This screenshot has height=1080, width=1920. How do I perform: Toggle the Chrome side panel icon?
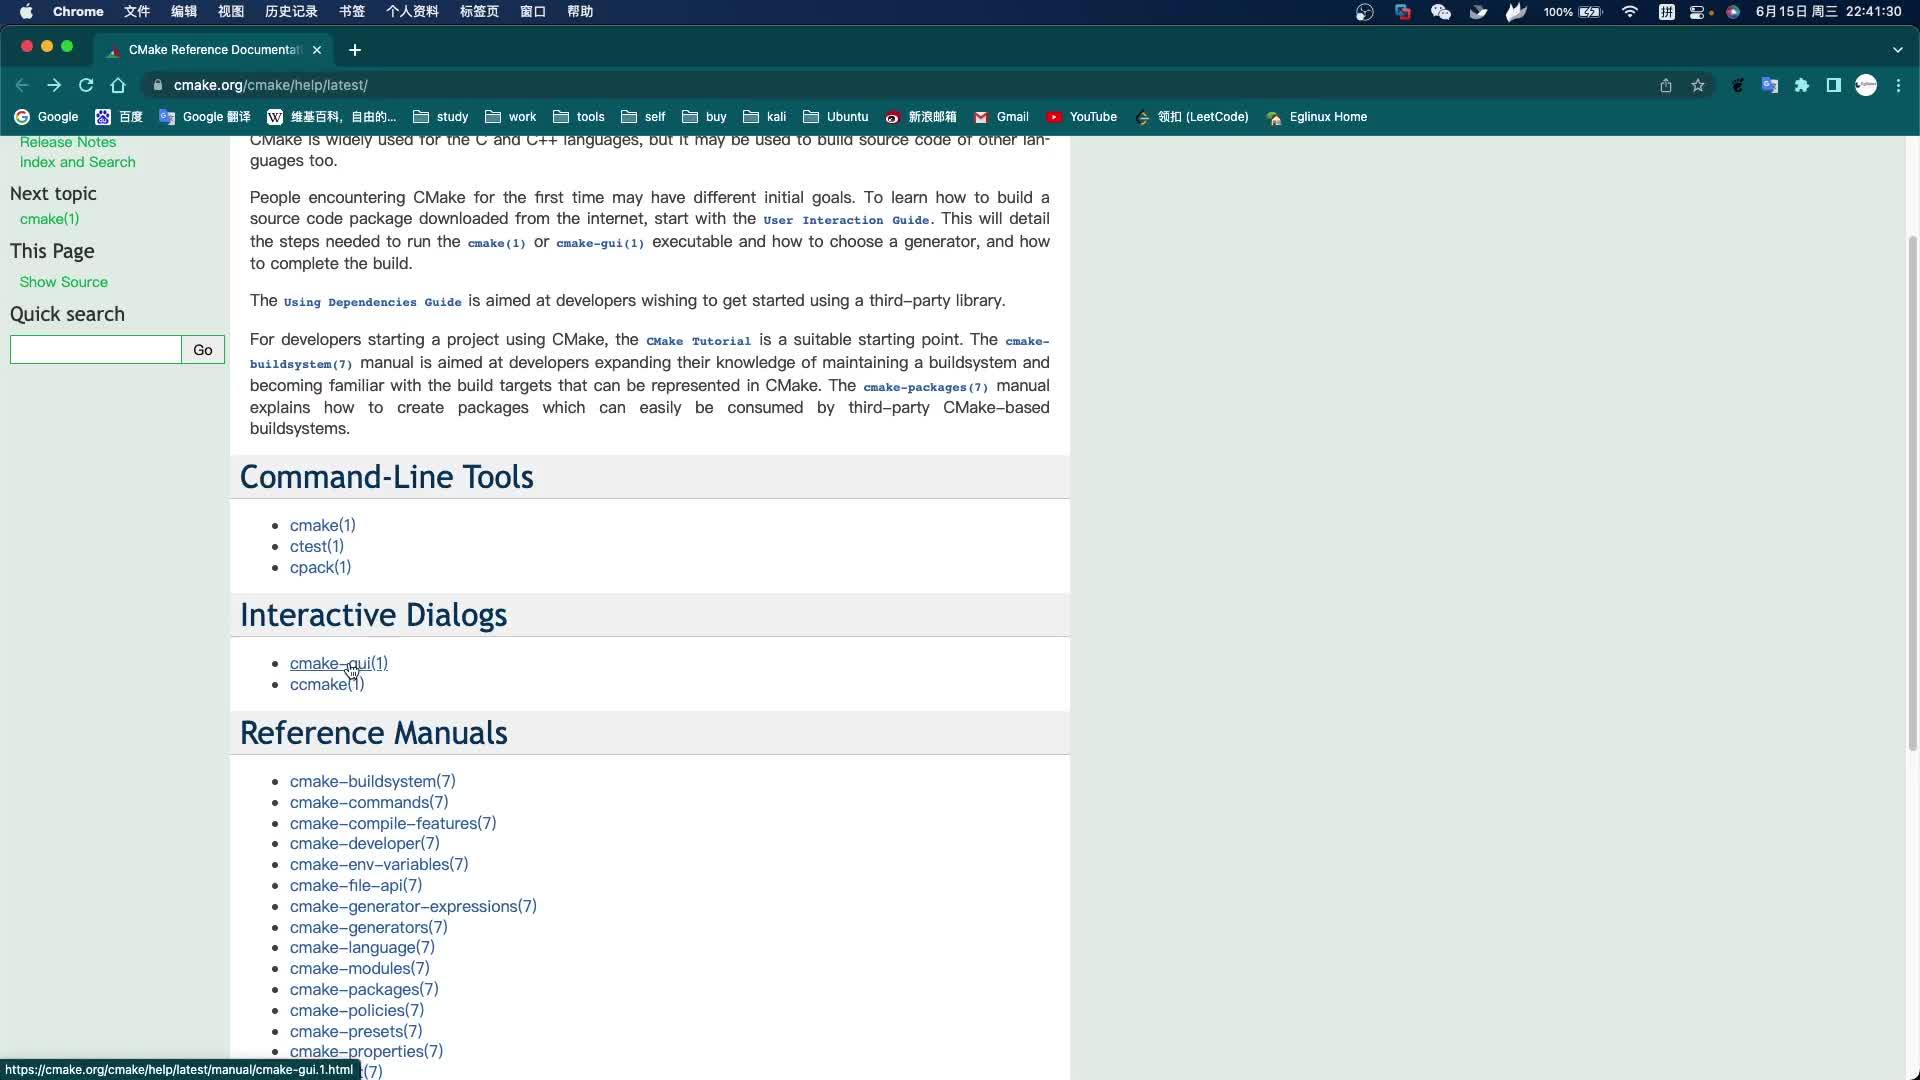(1834, 85)
